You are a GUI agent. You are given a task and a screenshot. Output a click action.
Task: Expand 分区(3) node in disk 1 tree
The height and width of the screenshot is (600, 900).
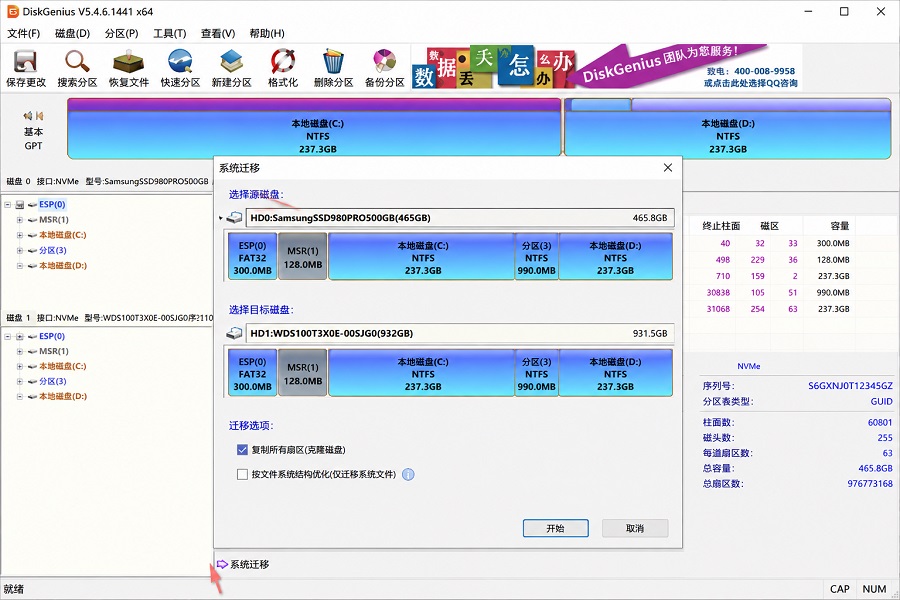[20, 381]
